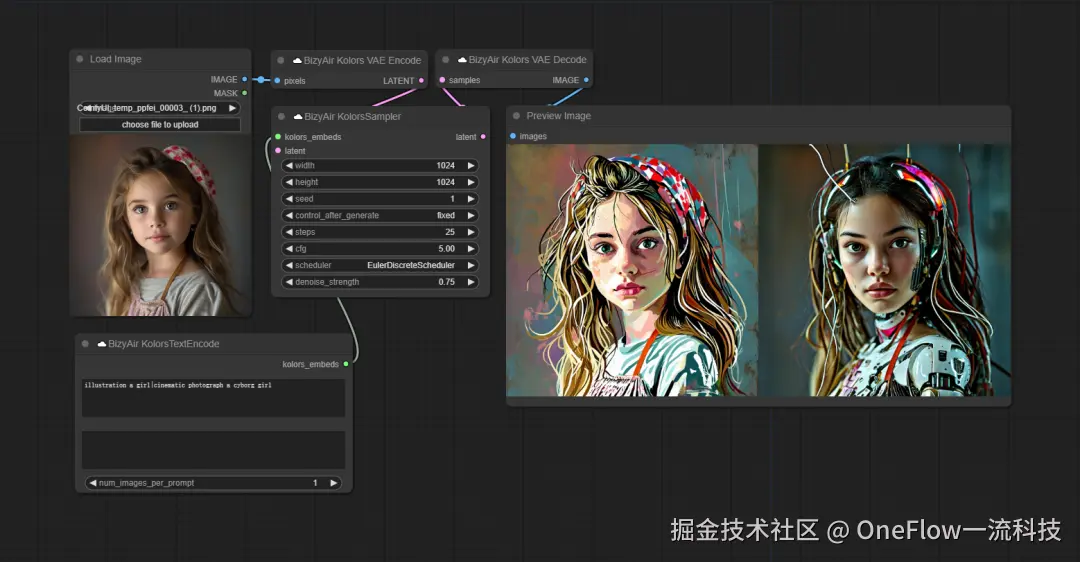The width and height of the screenshot is (1080, 562).
Task: Click the BizyAir Kolors VAE Decode title text
Action: (528, 60)
